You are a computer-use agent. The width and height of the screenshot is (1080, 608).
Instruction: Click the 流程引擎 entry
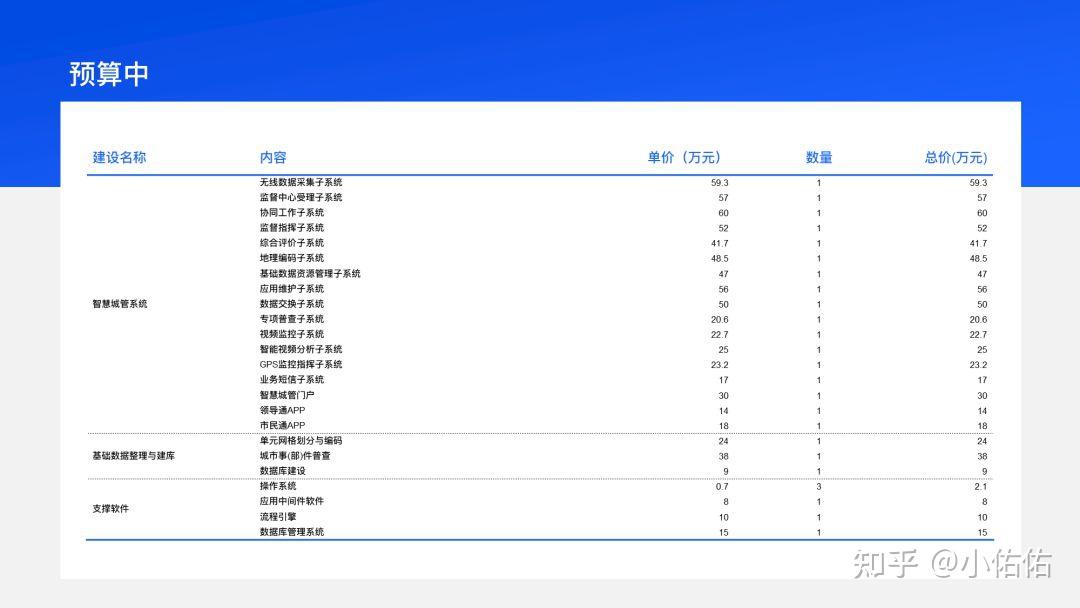278,517
